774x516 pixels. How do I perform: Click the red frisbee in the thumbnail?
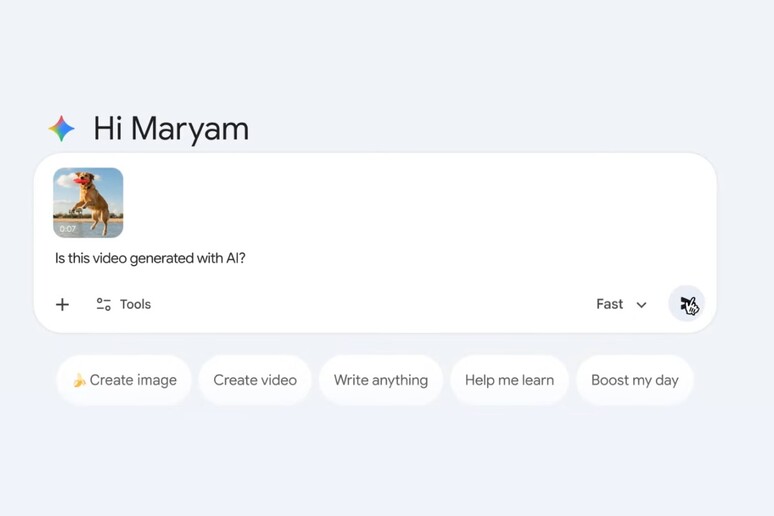tap(80, 182)
